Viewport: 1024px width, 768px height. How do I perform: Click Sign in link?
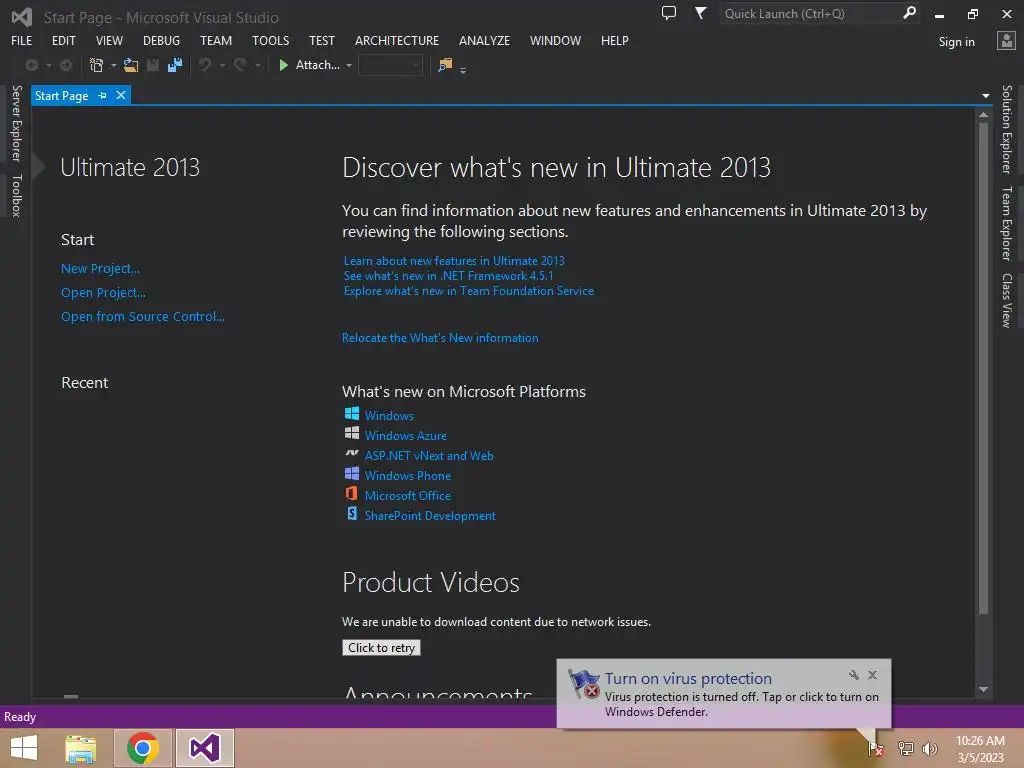(x=956, y=42)
